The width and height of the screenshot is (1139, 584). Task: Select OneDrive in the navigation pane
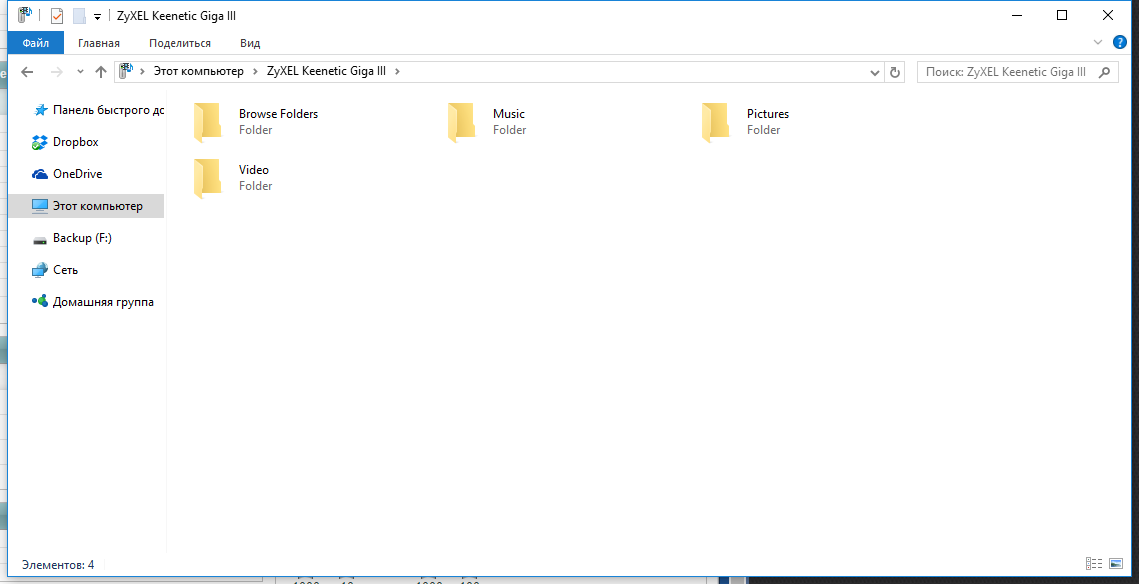tap(78, 174)
